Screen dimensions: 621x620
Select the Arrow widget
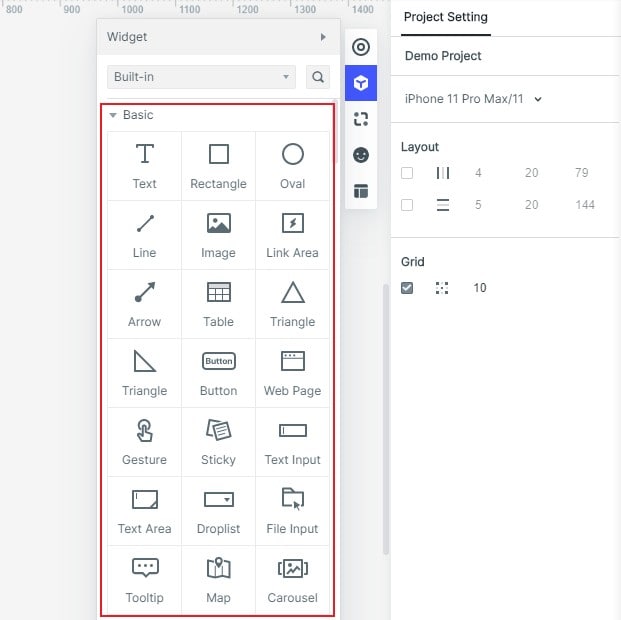coord(145,304)
